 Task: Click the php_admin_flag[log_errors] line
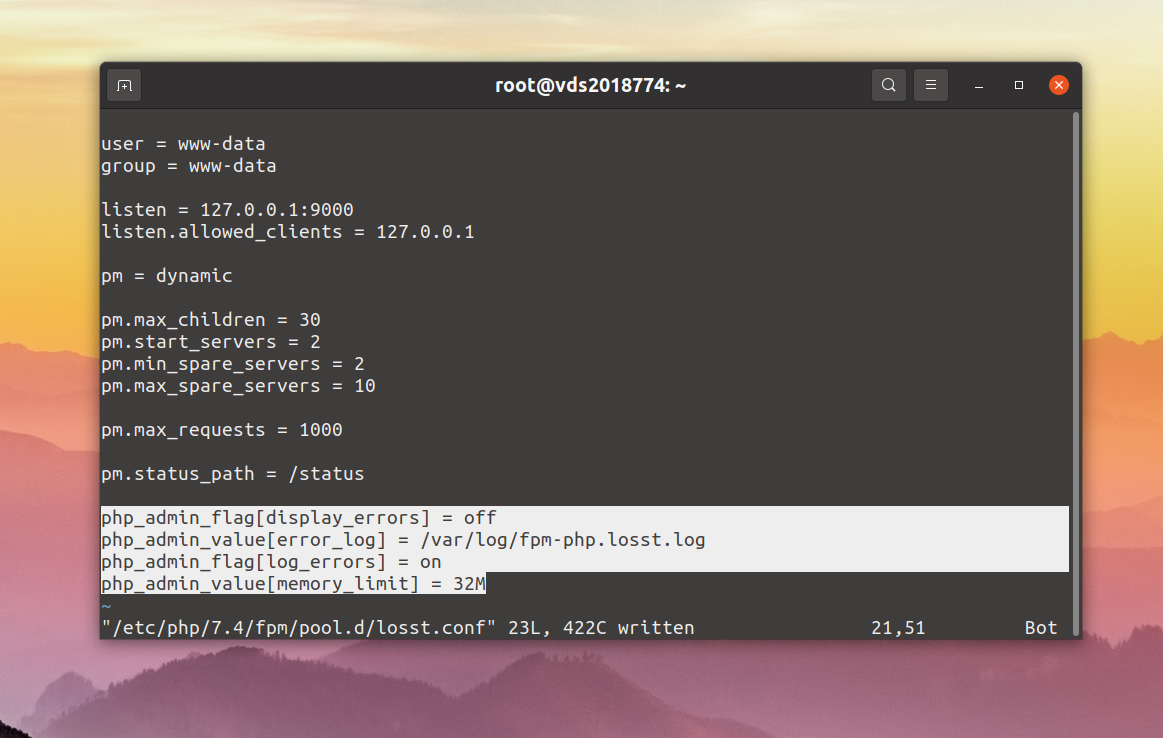[x=271, y=562]
